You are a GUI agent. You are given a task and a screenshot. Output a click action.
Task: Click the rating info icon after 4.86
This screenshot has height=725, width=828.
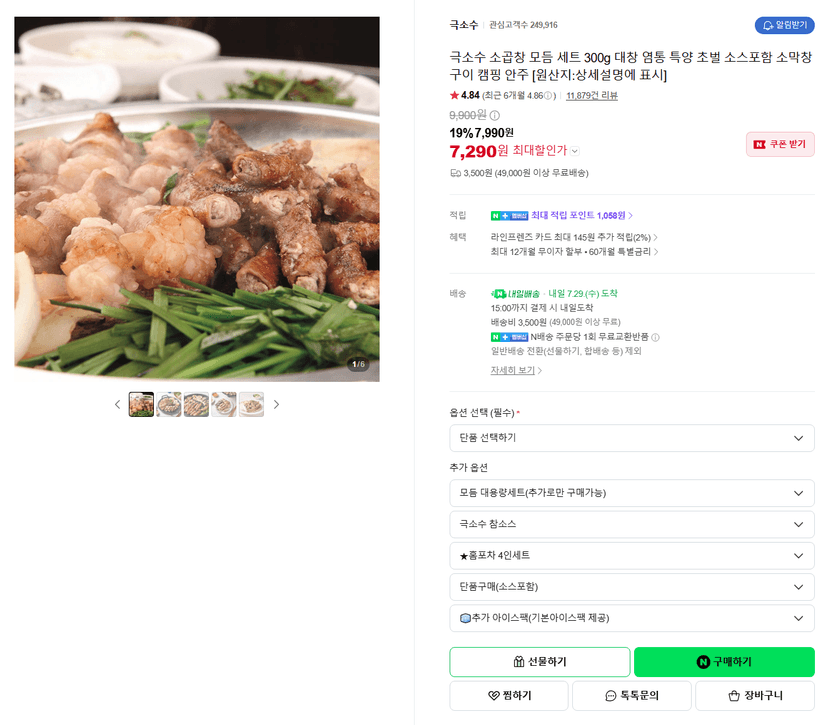coord(548,96)
